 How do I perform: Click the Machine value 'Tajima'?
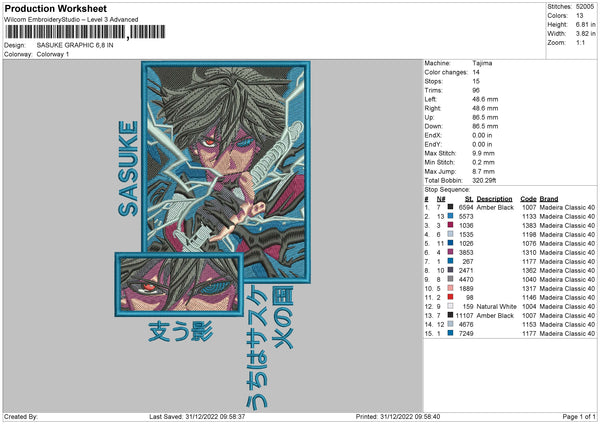482,63
